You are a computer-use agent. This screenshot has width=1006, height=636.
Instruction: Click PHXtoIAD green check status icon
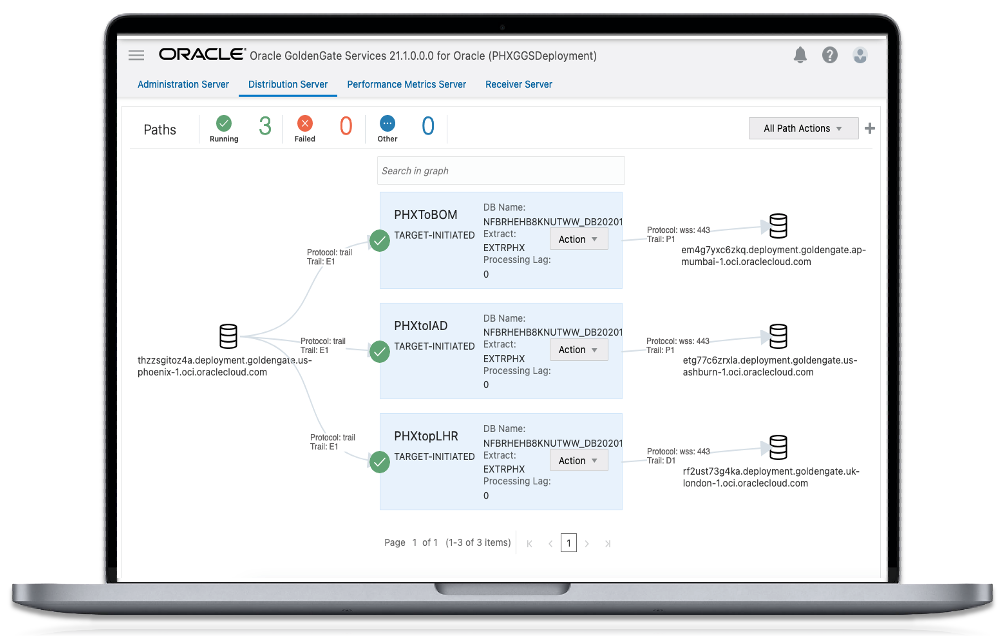[x=380, y=352]
